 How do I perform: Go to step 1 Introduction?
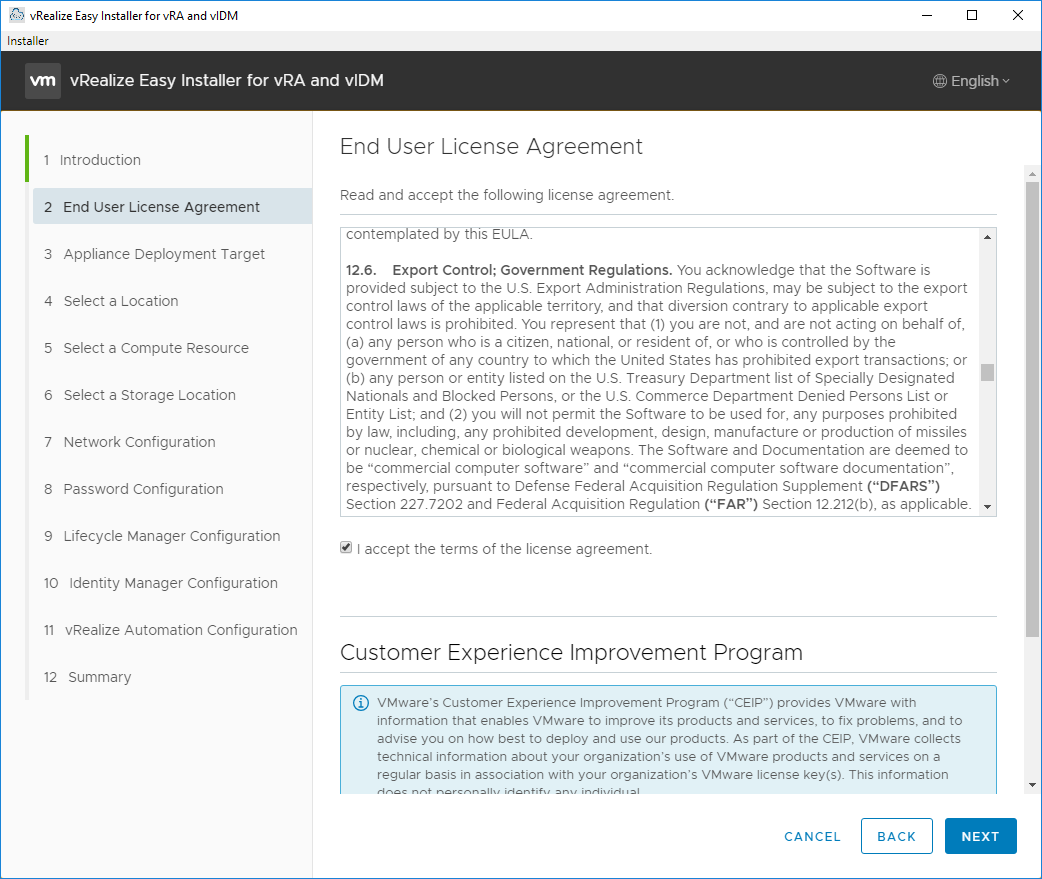tap(92, 159)
